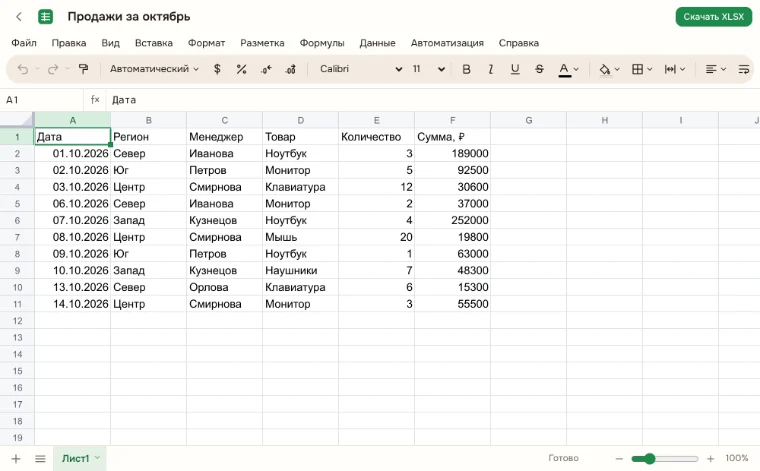Open the Вид menu
Screen dimensions: 760x471
[111, 43]
